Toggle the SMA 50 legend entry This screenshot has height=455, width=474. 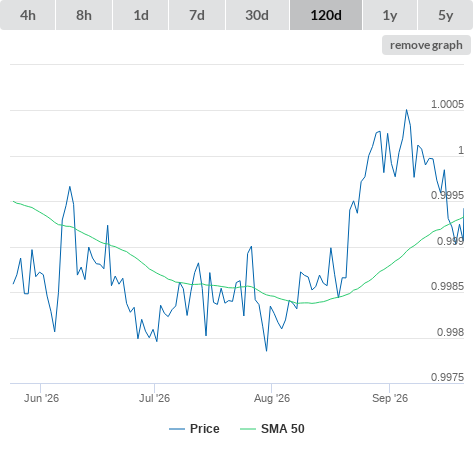click(283, 429)
